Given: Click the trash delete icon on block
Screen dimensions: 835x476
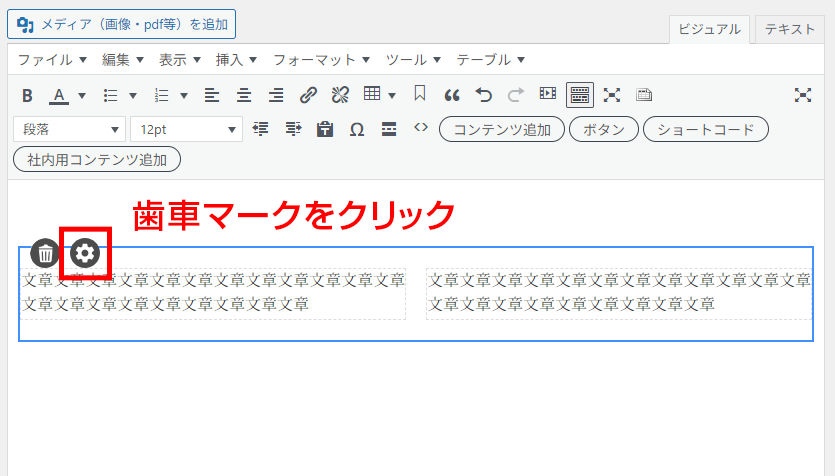Looking at the screenshot, I should pyautogui.click(x=45, y=253).
